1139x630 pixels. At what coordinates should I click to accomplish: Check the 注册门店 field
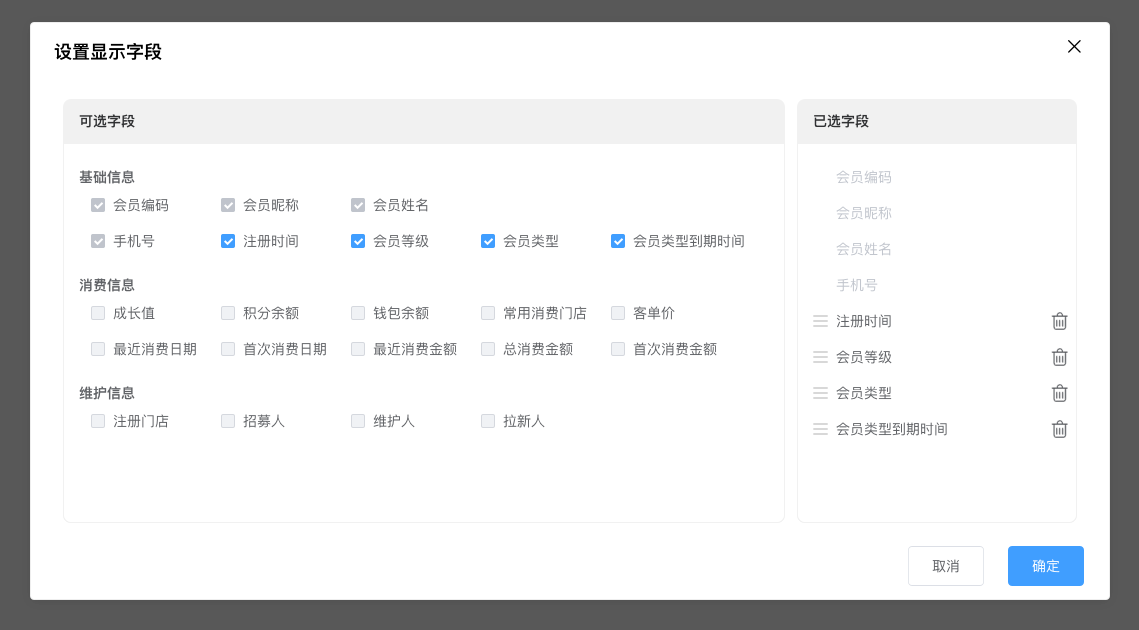[98, 421]
